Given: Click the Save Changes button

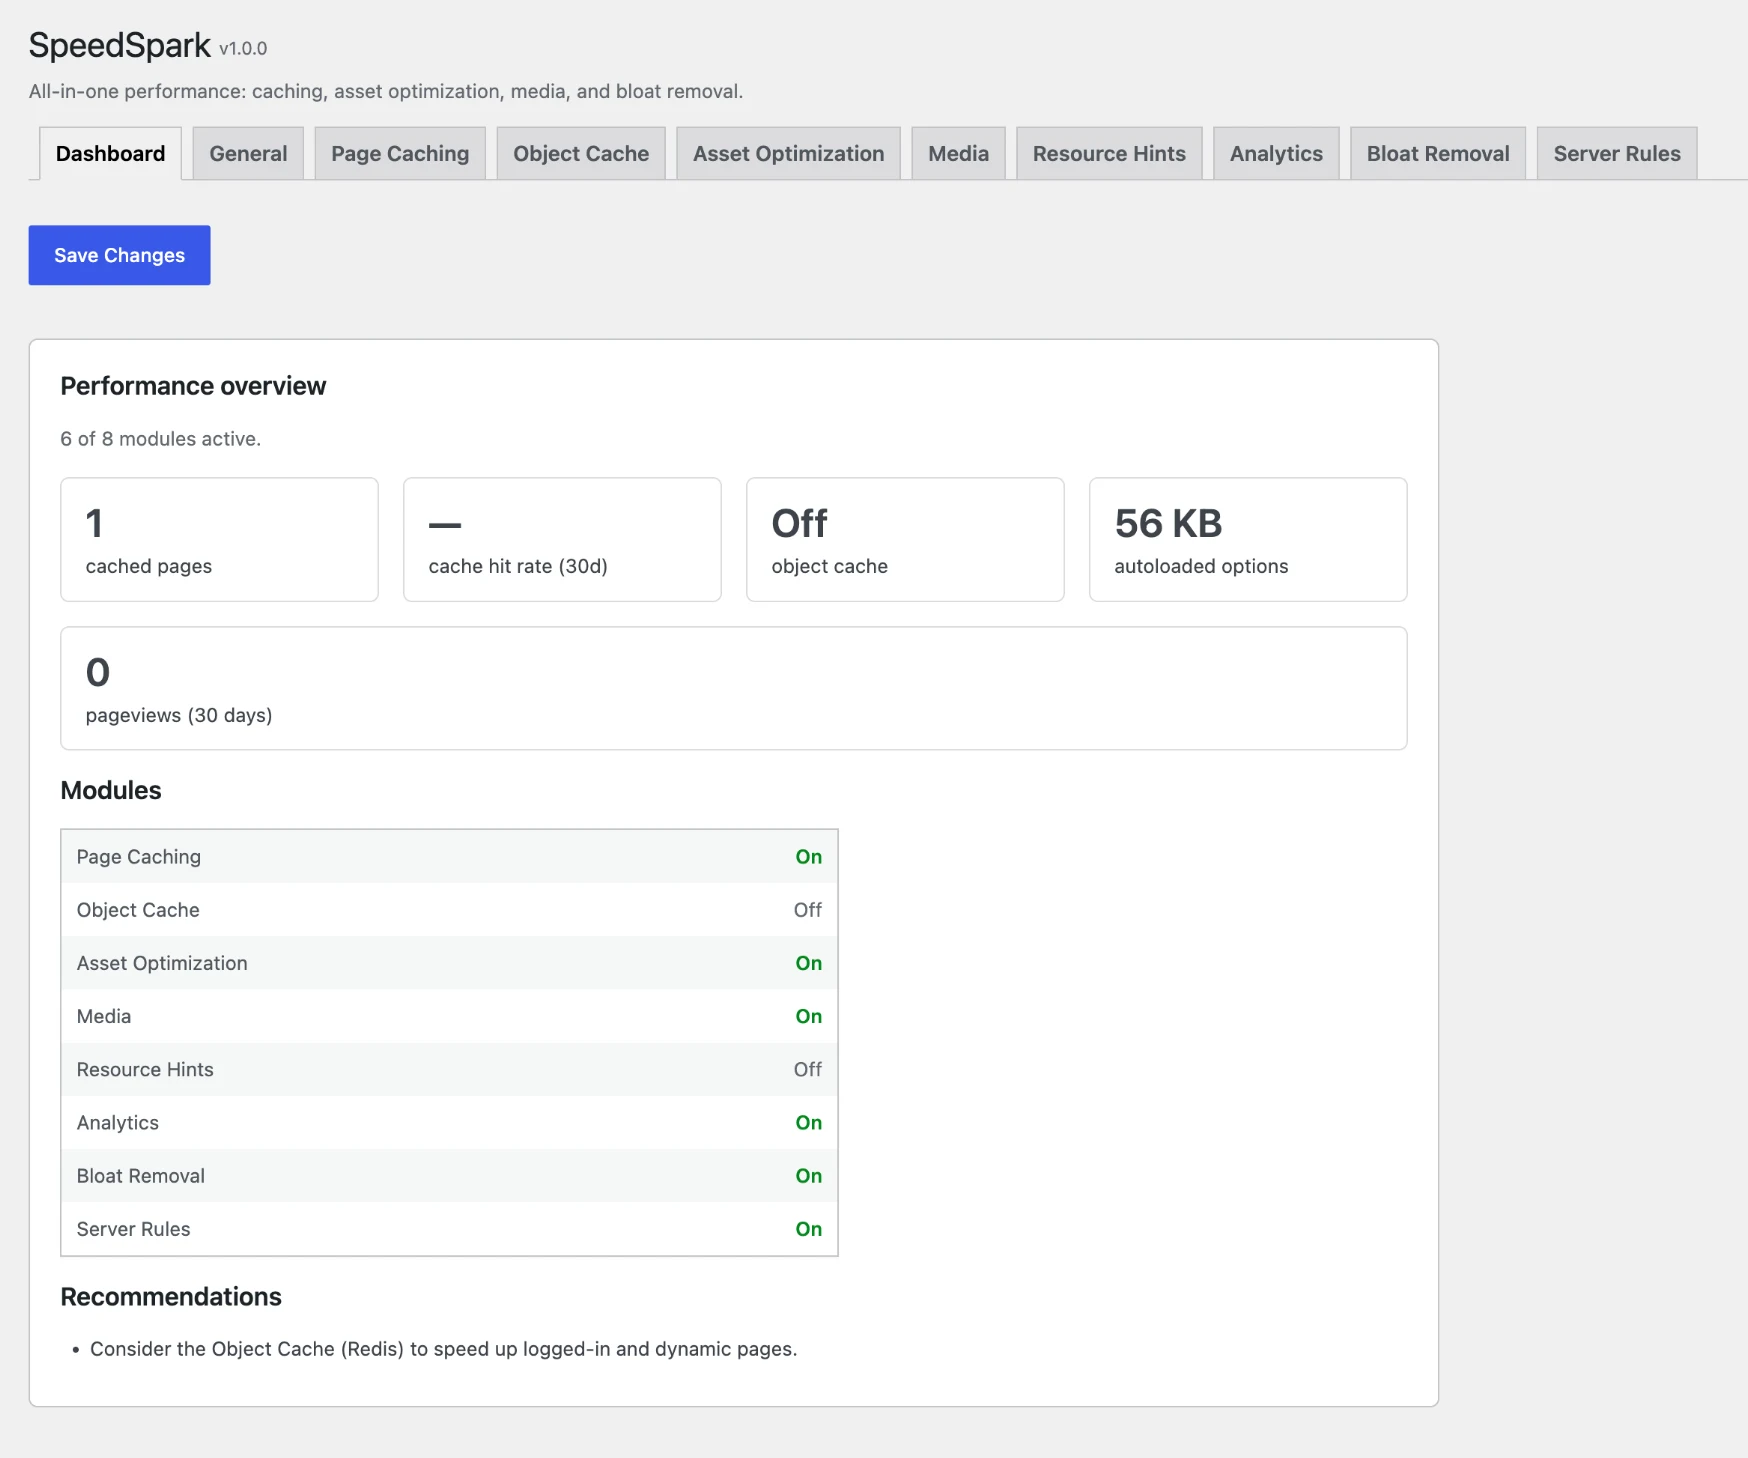Looking at the screenshot, I should pos(119,255).
